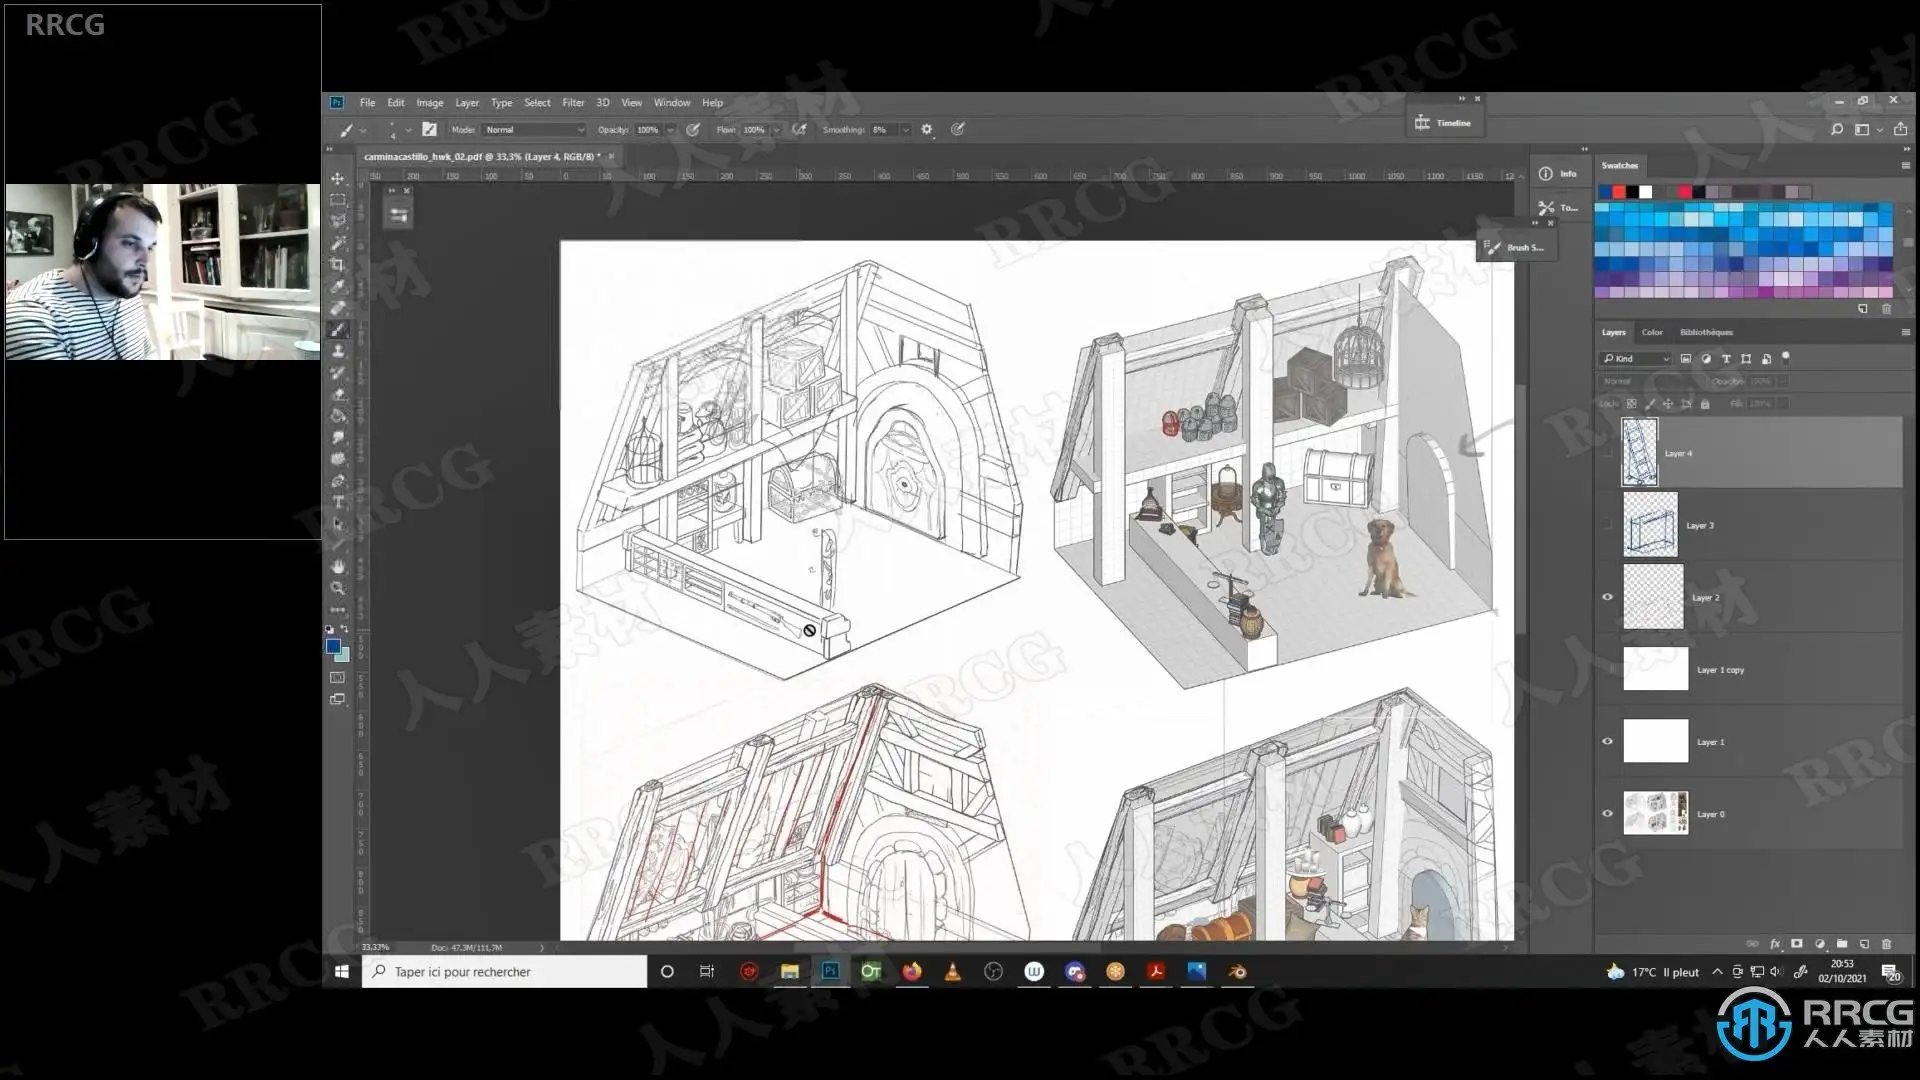Image resolution: width=1920 pixels, height=1080 pixels.
Task: Switch to the Bibliothèques tab
Action: (1706, 332)
